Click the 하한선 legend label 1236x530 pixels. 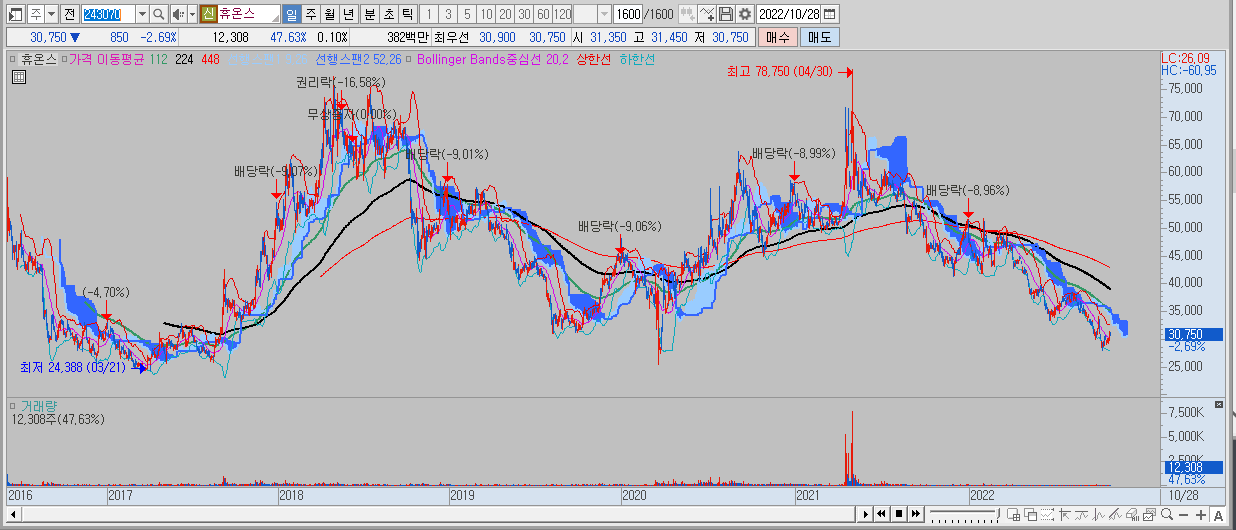637,60
